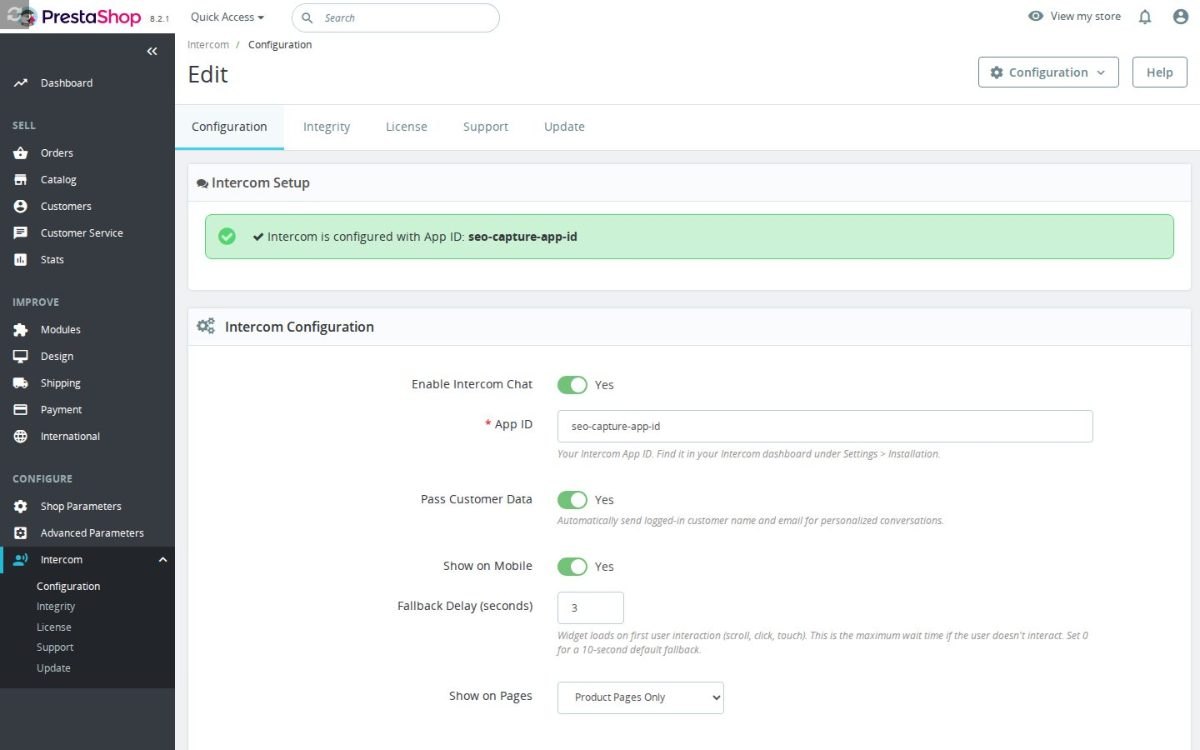Open the notifications bell
Screen dimensions: 1200x750
(1145, 17)
